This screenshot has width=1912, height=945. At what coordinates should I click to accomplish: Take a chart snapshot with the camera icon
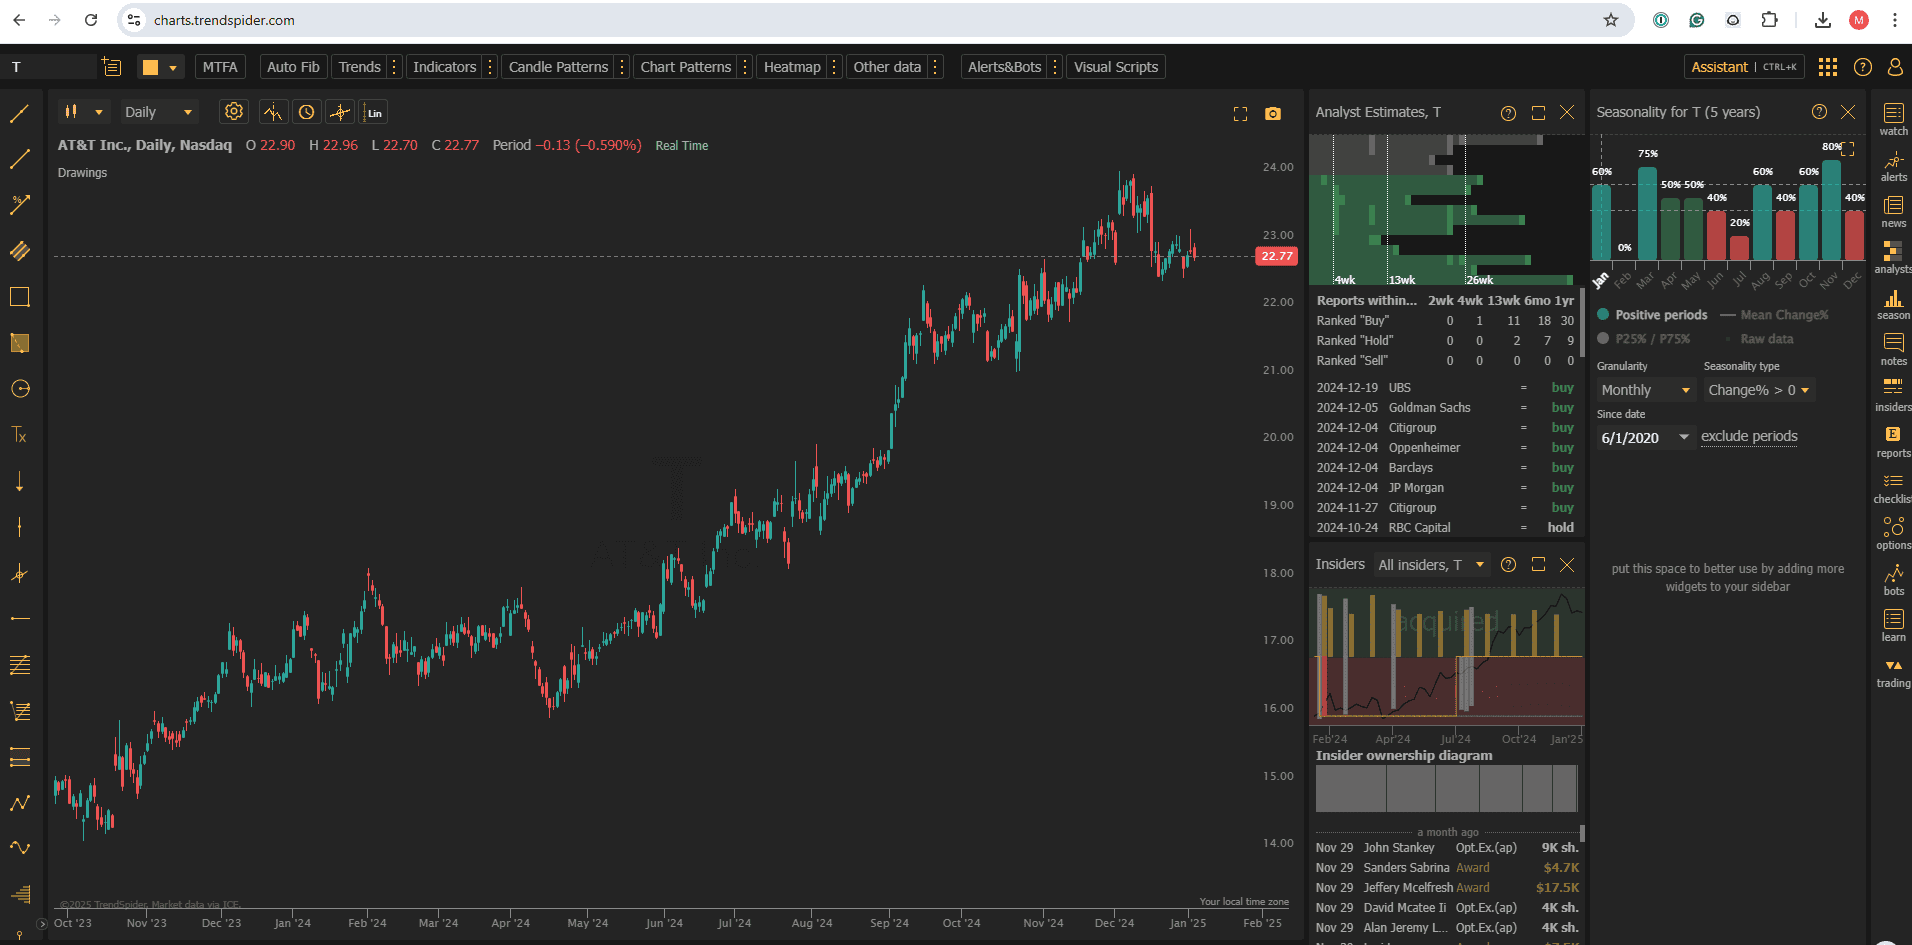coord(1273,113)
